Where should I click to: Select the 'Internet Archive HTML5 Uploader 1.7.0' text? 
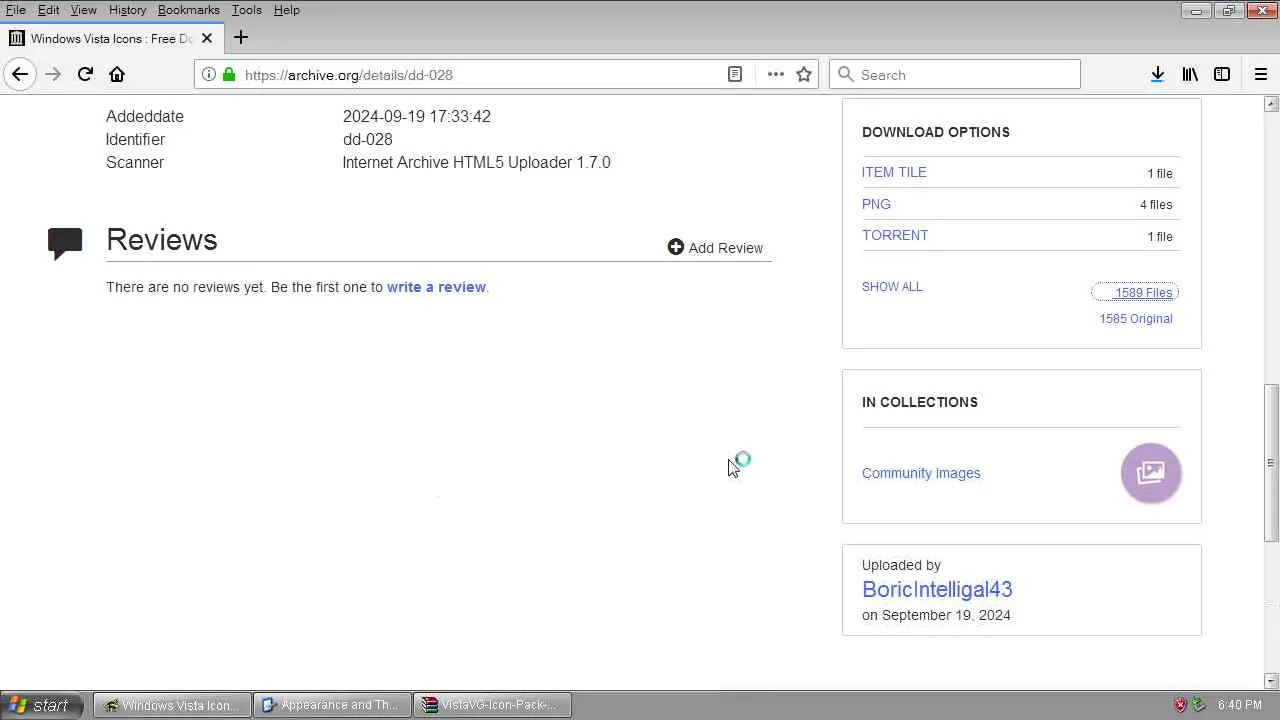[x=476, y=162]
